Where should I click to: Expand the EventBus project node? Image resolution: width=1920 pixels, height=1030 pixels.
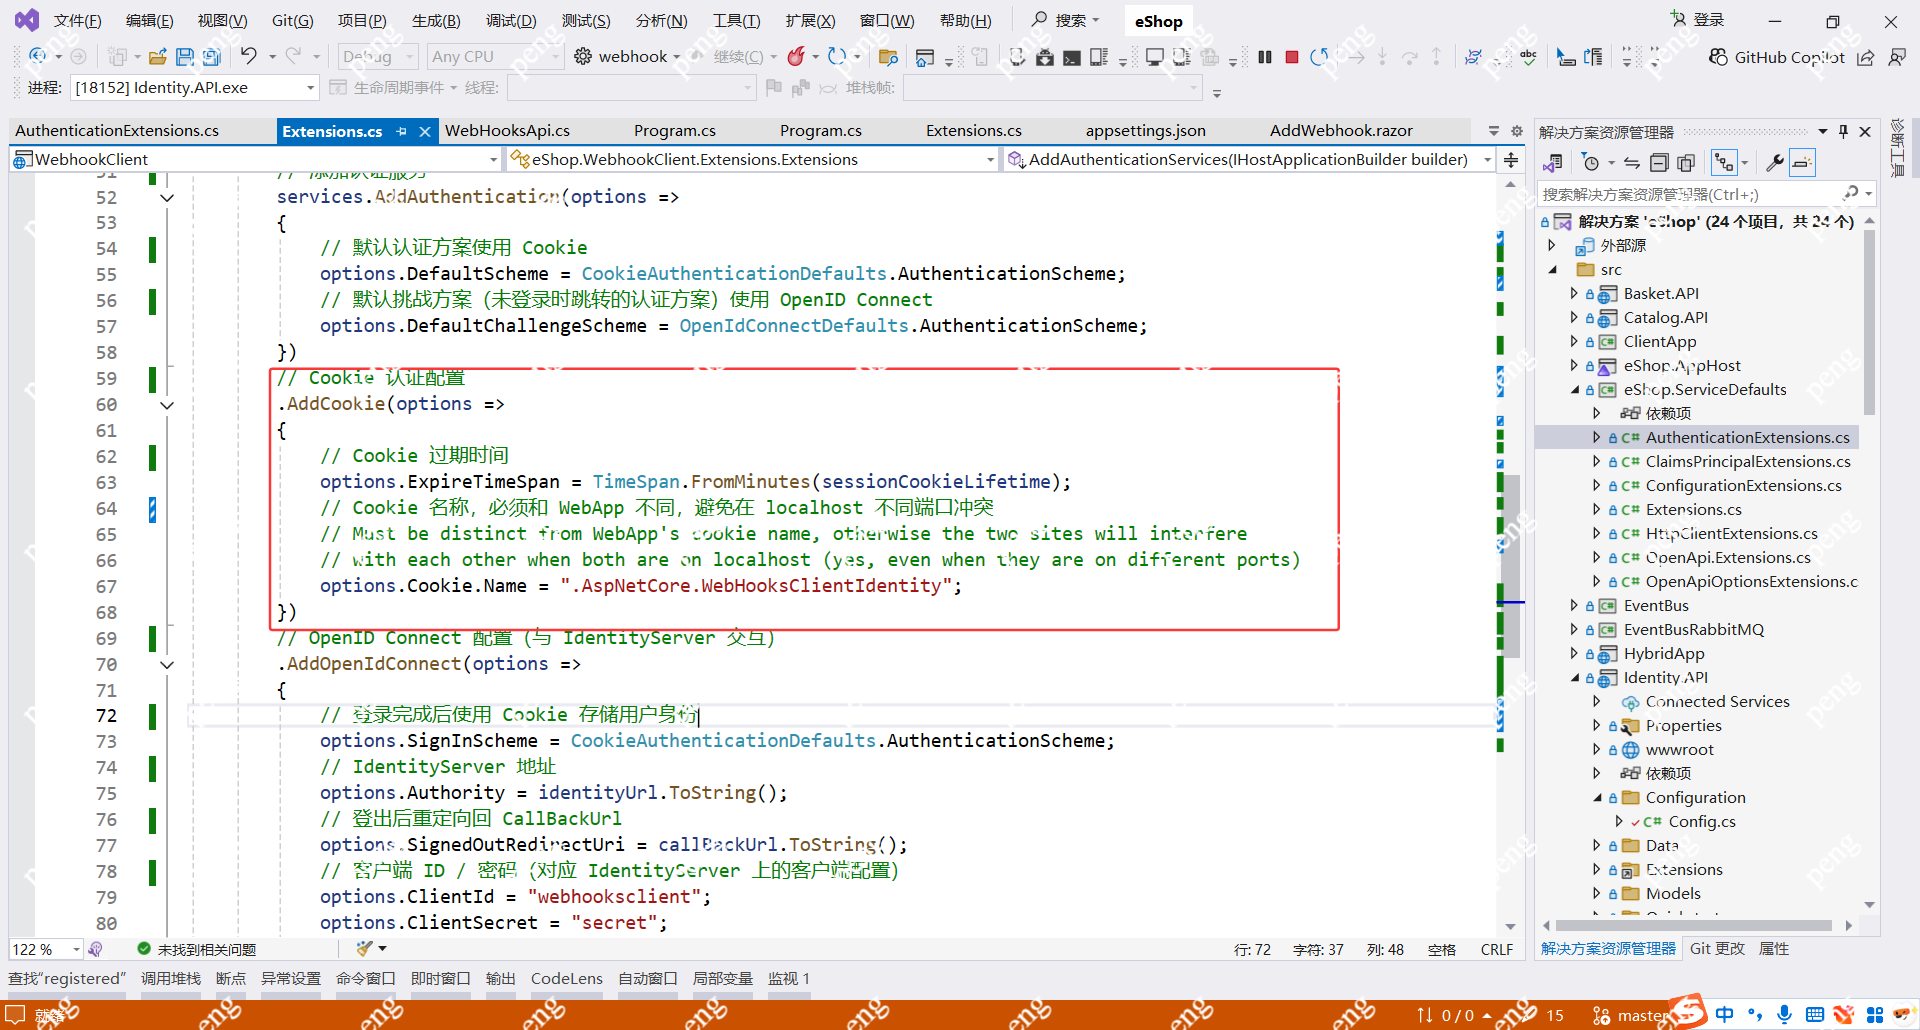pyautogui.click(x=1574, y=605)
